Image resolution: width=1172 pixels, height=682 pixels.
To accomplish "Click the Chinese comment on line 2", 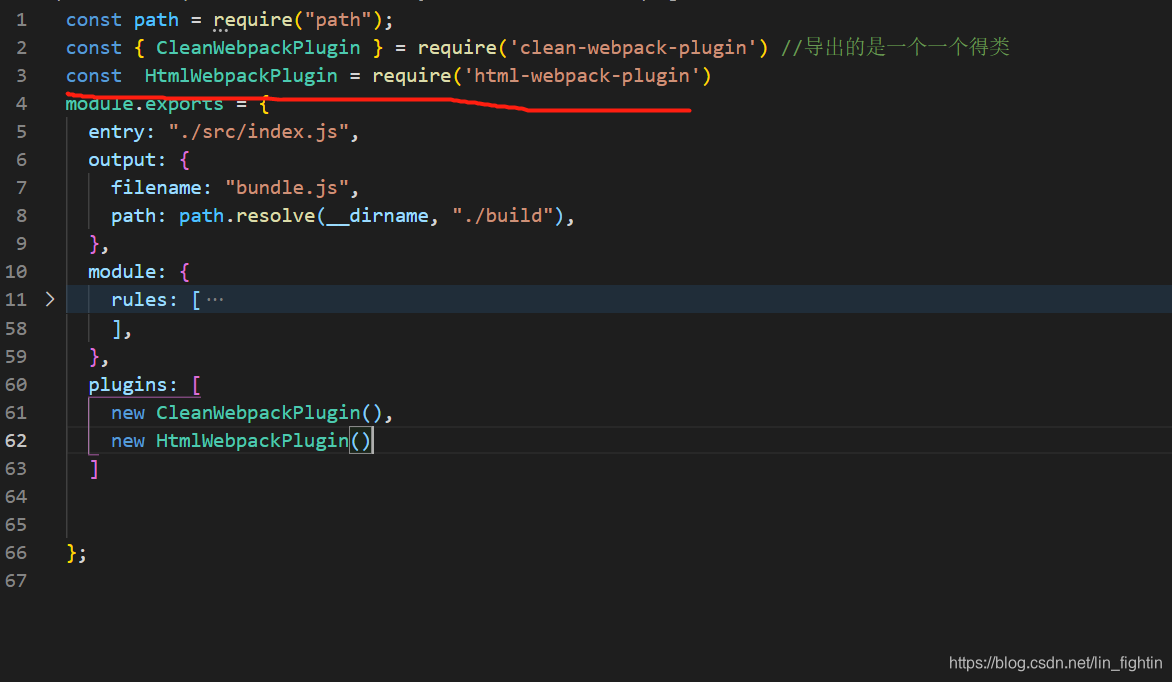I will coord(895,48).
